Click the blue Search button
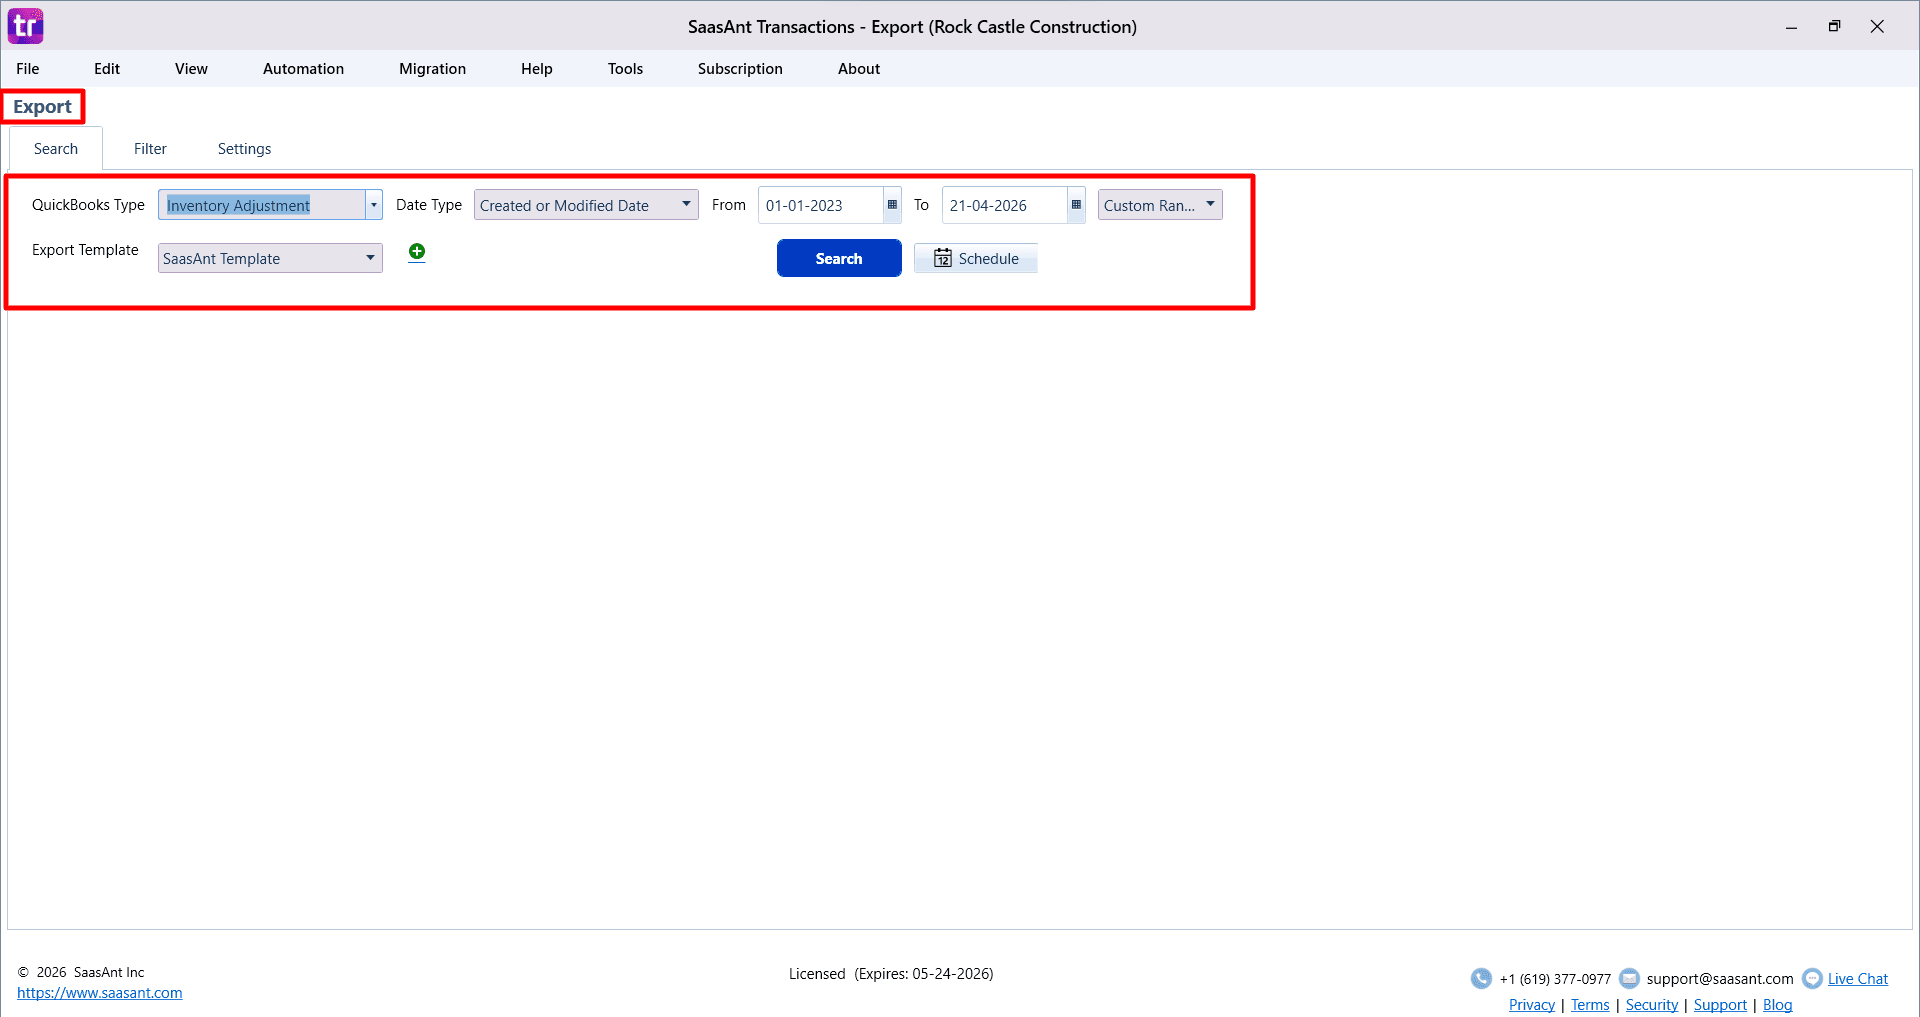 pos(839,258)
